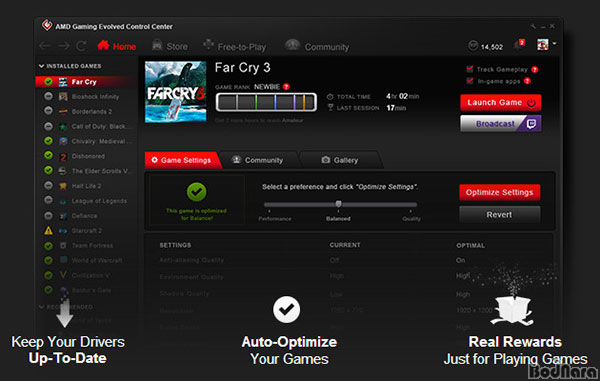Viewport: 600px width, 381px height.
Task: Click the Optimize Settings button
Action: pos(499,192)
